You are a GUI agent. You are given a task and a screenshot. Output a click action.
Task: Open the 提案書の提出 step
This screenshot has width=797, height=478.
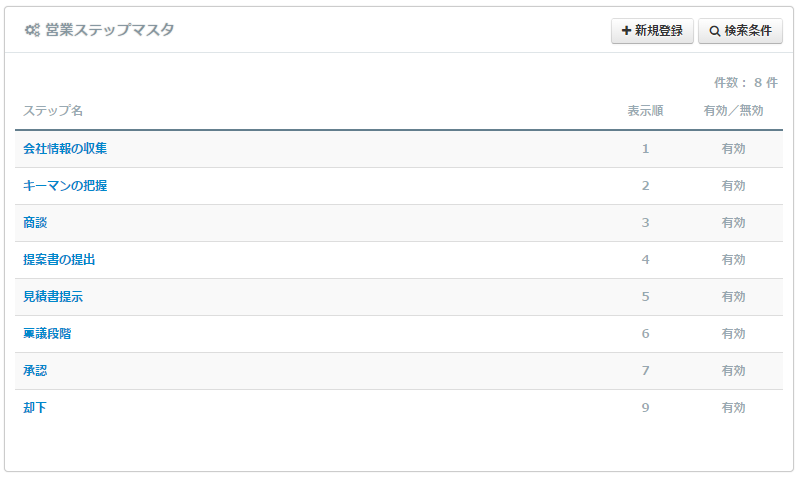pos(59,260)
